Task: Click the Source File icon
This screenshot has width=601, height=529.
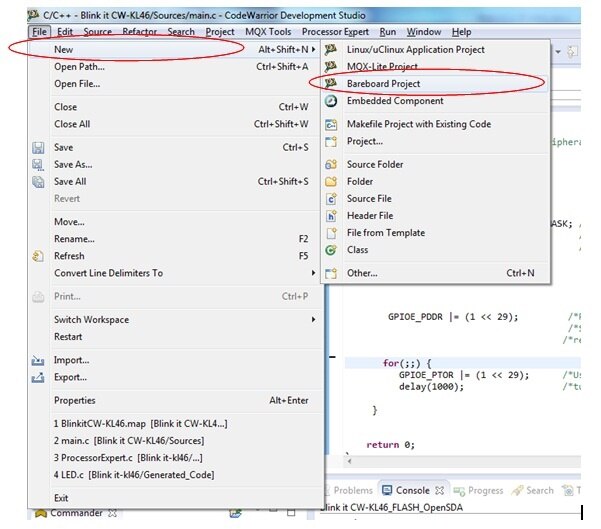Action: tap(330, 199)
